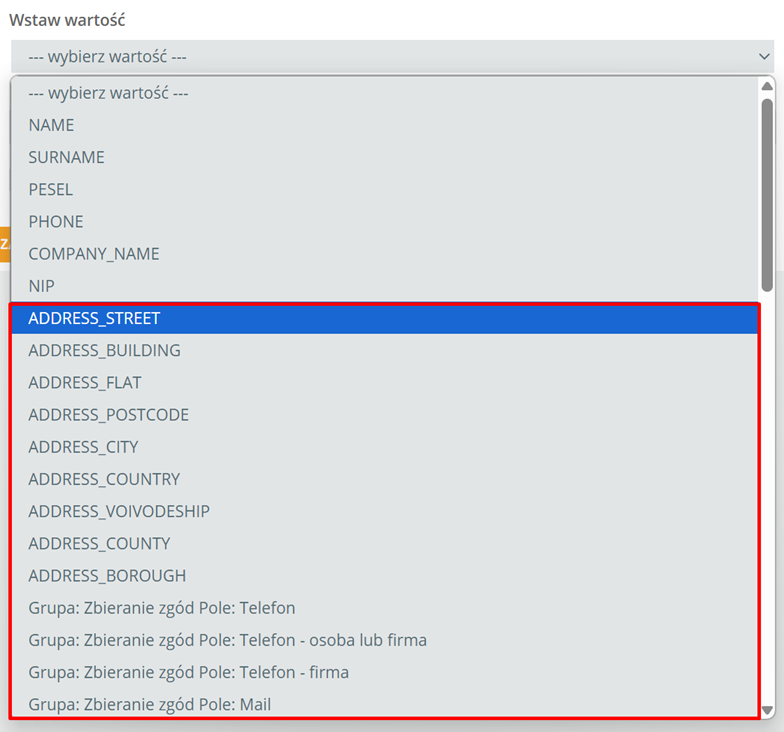Open the 'wybierz wartość' dropdown arrow
784x732 pixels.
coord(765,57)
